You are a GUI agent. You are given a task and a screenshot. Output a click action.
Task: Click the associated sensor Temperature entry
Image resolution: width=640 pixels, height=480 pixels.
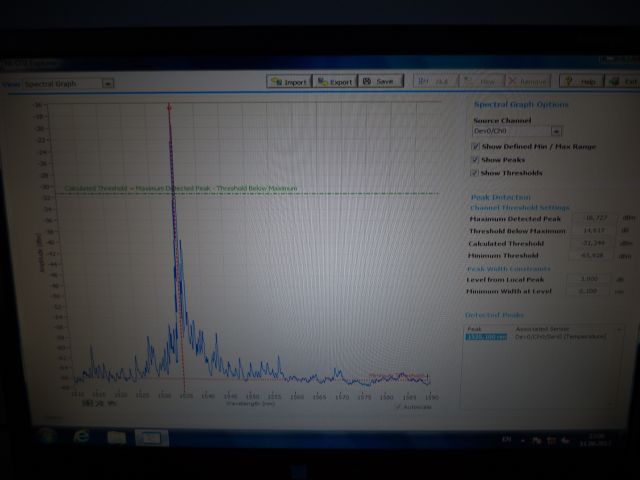[x=560, y=337]
